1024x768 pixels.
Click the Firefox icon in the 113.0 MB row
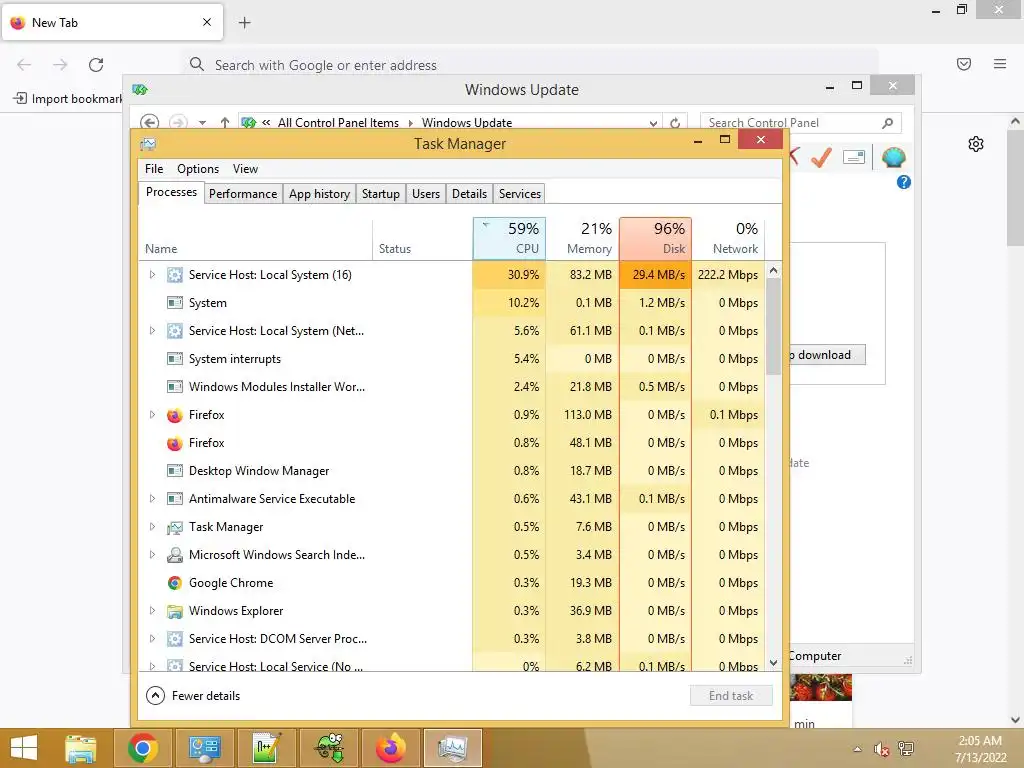click(174, 415)
